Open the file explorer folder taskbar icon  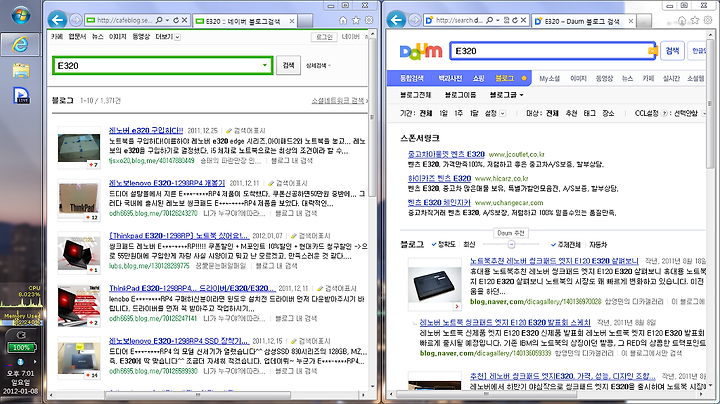[21, 71]
